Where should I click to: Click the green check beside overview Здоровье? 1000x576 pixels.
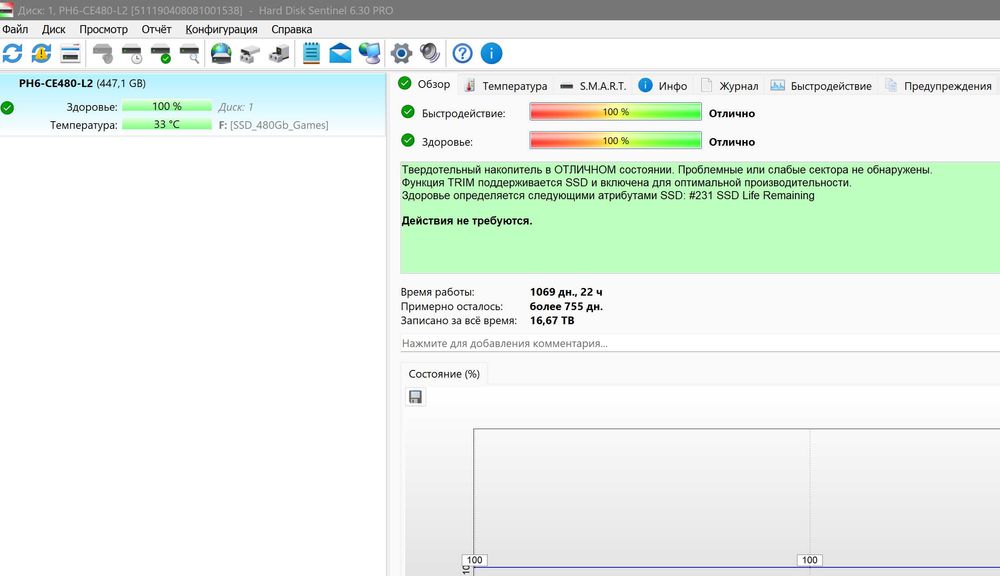[408, 140]
